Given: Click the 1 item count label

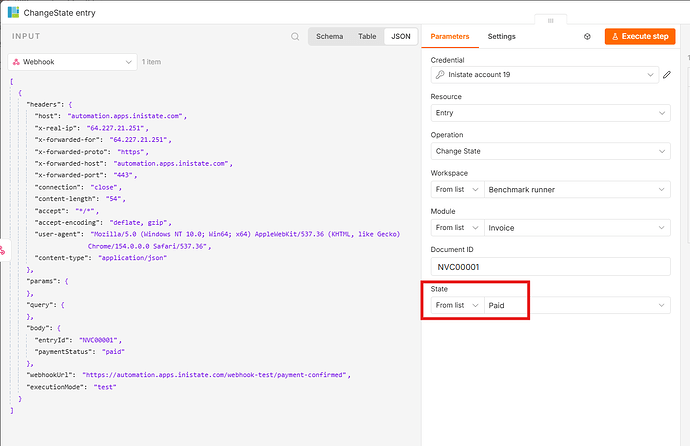Looking at the screenshot, I should coord(151,62).
